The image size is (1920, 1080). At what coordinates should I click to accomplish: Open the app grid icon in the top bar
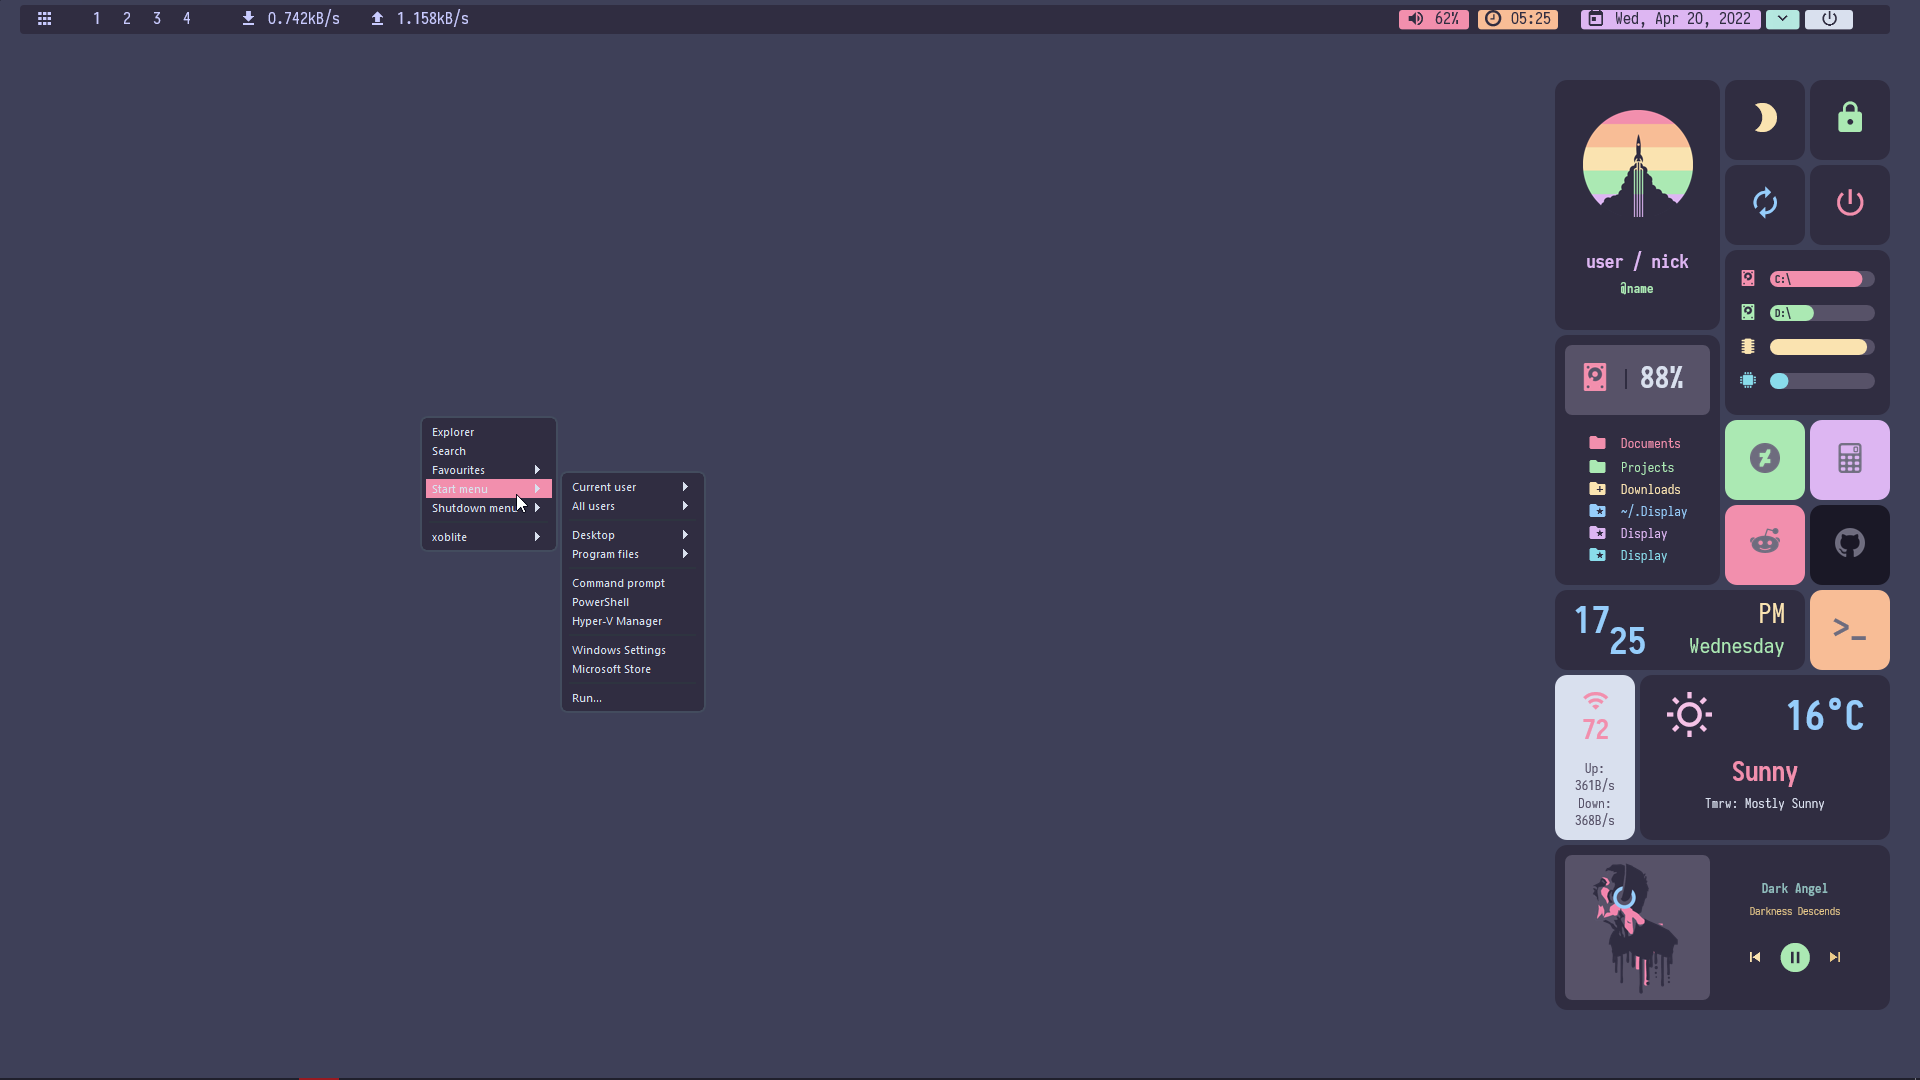pos(44,18)
